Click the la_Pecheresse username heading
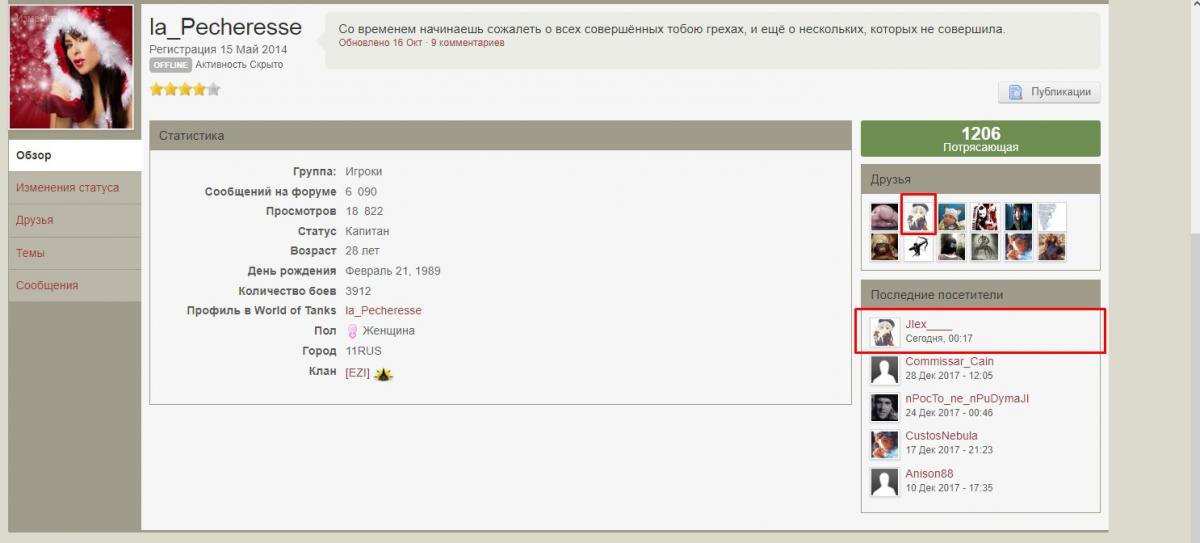 click(225, 27)
